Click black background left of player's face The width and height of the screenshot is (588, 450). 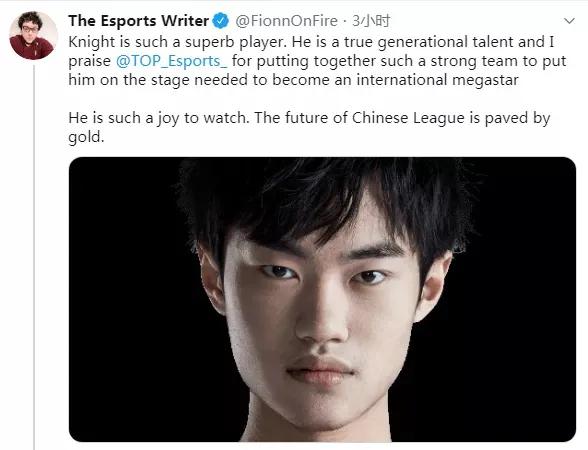(x=128, y=300)
